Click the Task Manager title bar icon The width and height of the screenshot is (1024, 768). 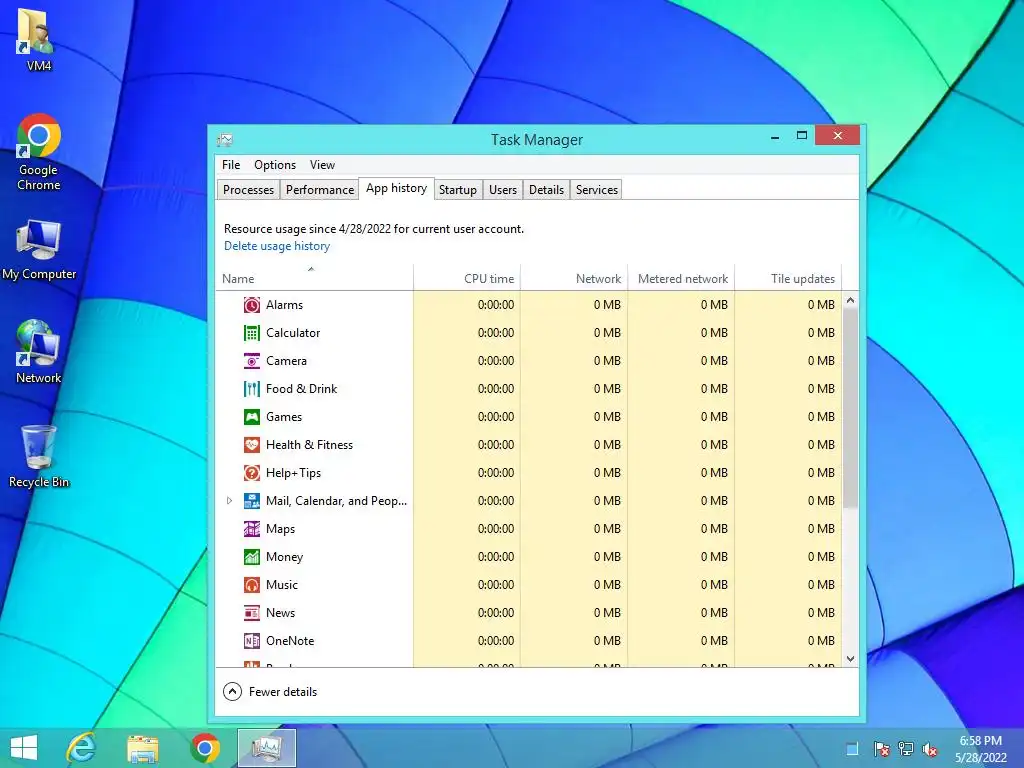pos(225,140)
